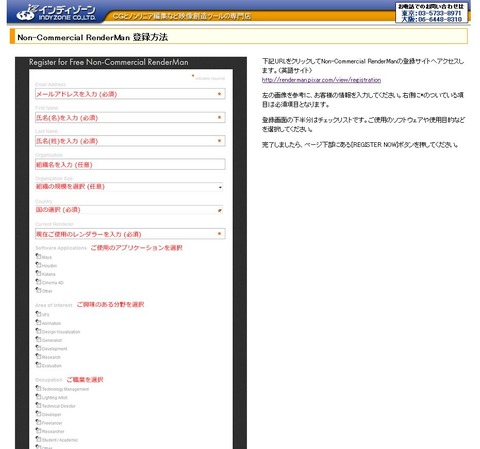Check the Developer occupation checkbox

[x=38, y=414]
